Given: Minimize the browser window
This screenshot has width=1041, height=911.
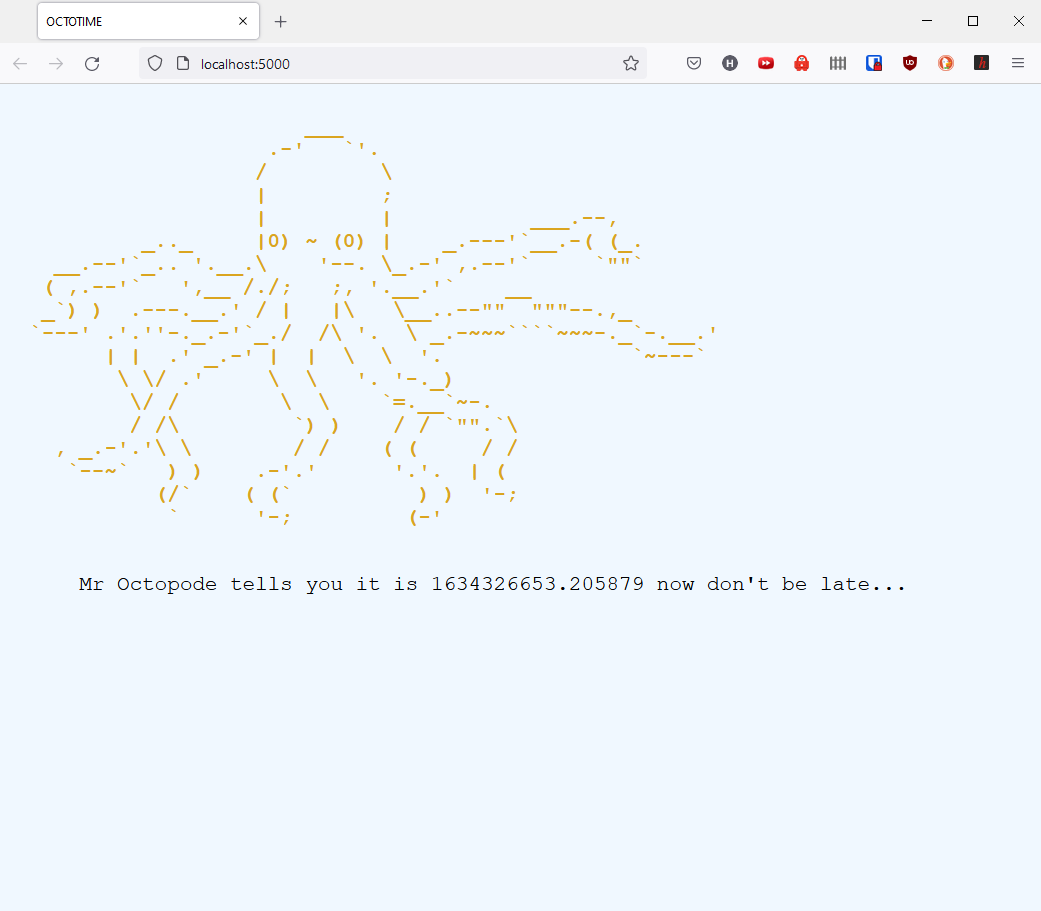Looking at the screenshot, I should 927,21.
